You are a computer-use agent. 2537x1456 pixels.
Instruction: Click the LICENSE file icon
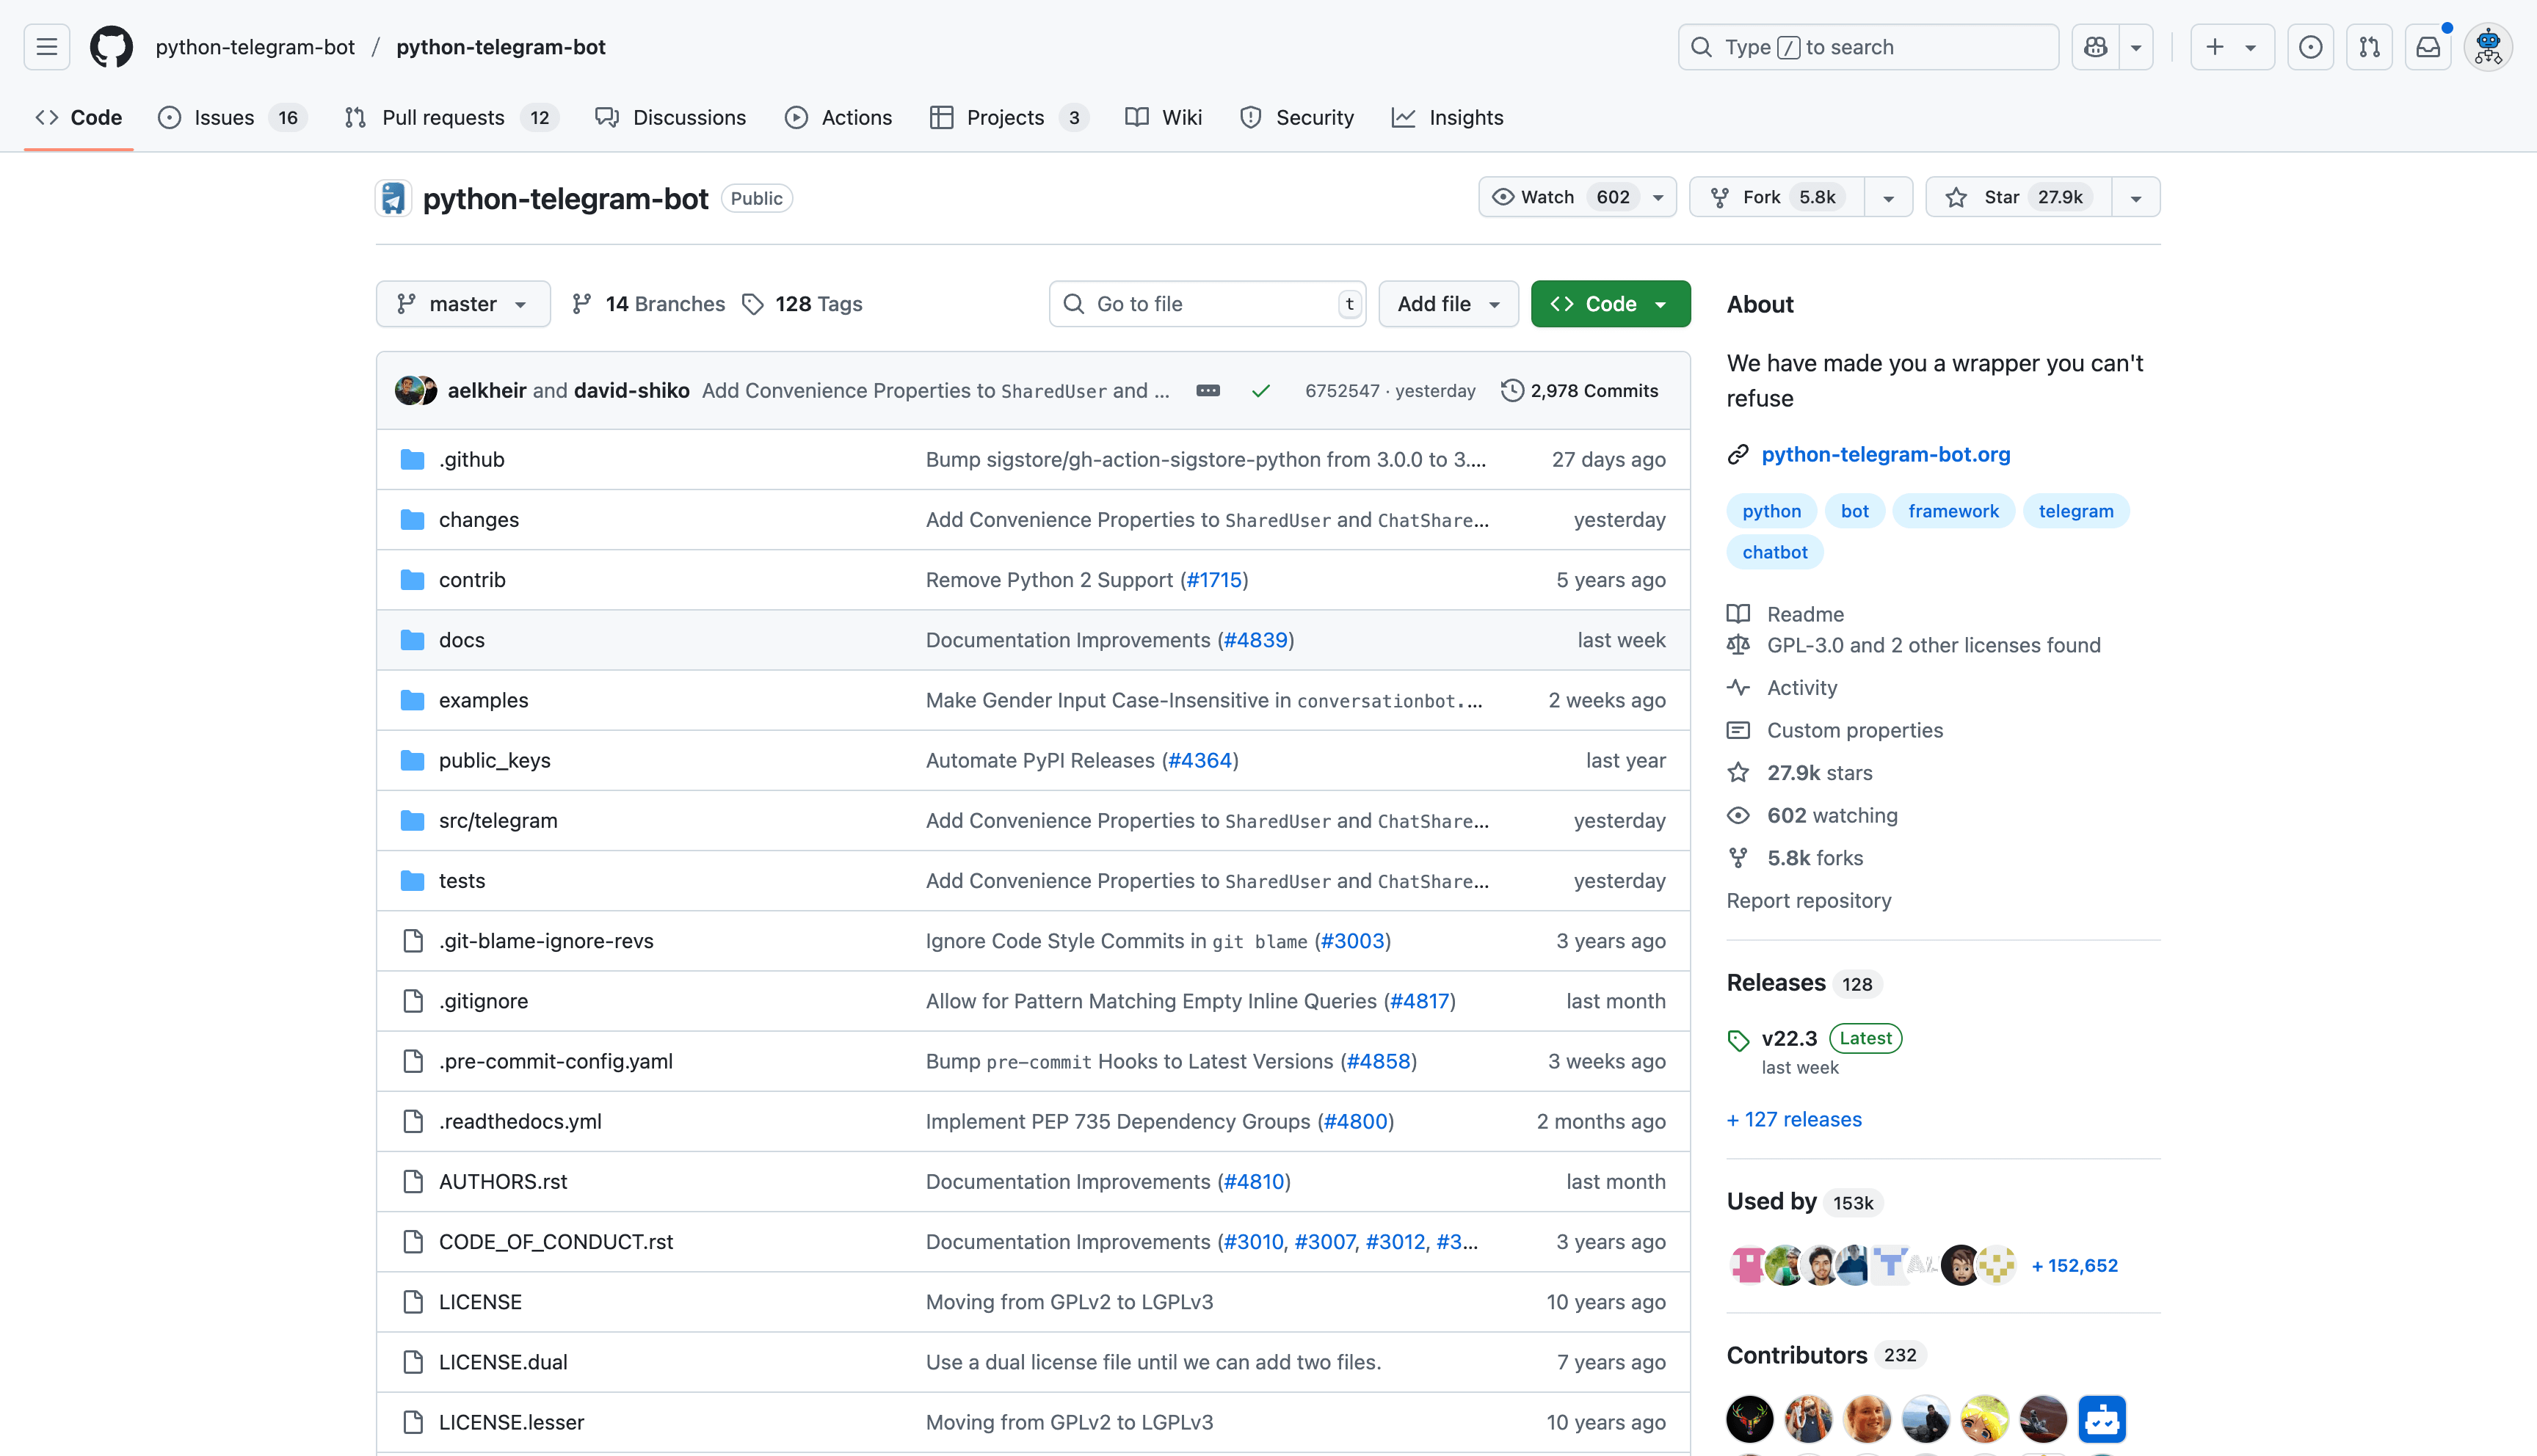412,1302
